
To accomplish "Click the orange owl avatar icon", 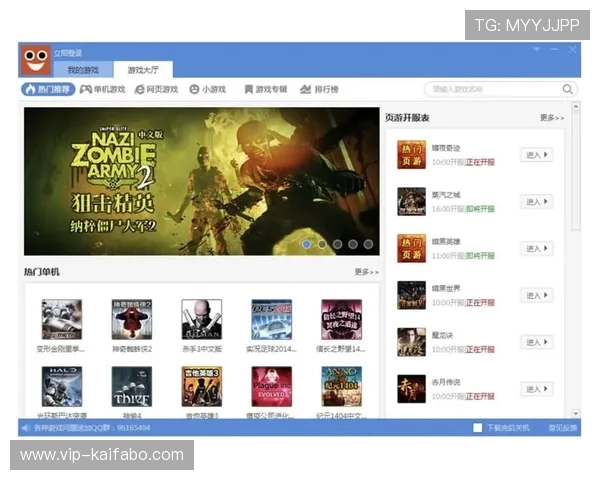I will [x=35, y=59].
